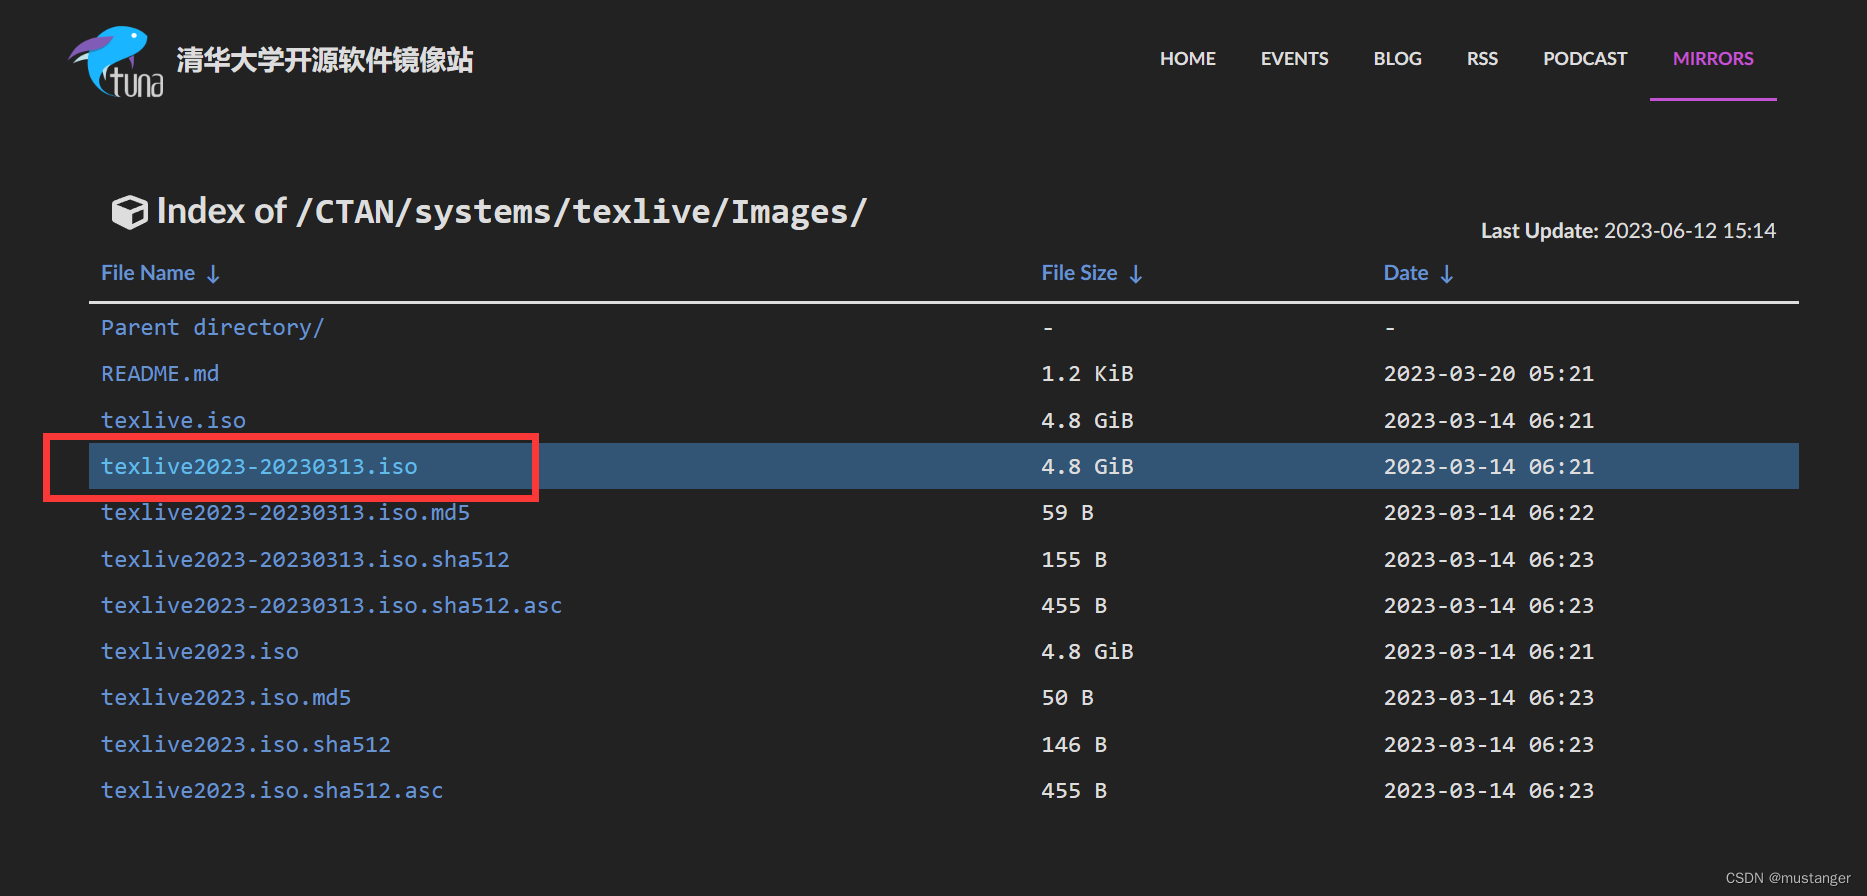The image size is (1867, 896).
Task: Sort listing by Date header
Action: 1405,273
